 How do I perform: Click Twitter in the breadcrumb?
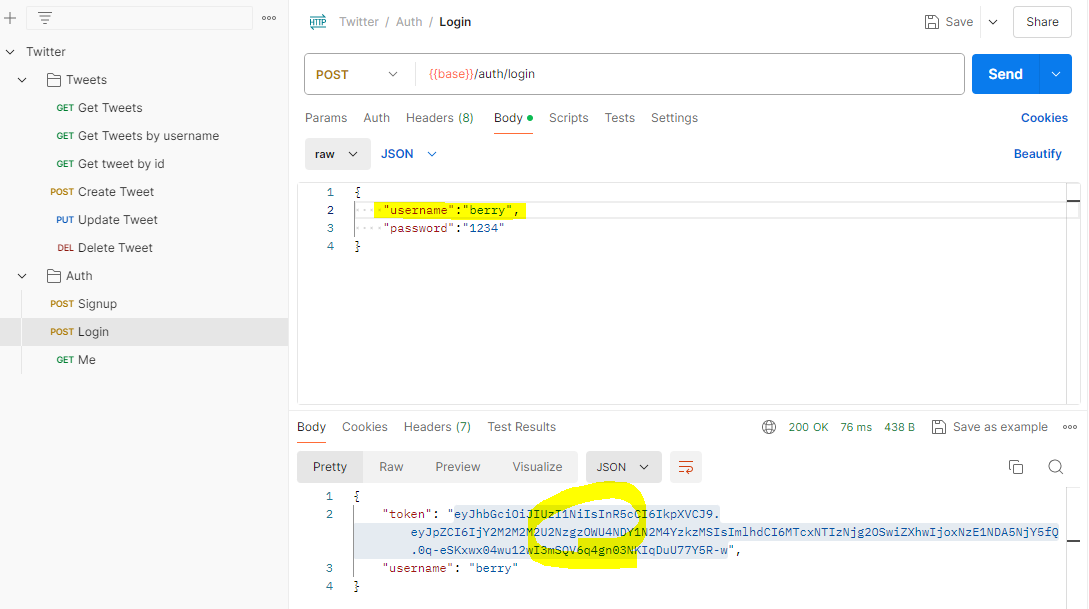pos(358,22)
